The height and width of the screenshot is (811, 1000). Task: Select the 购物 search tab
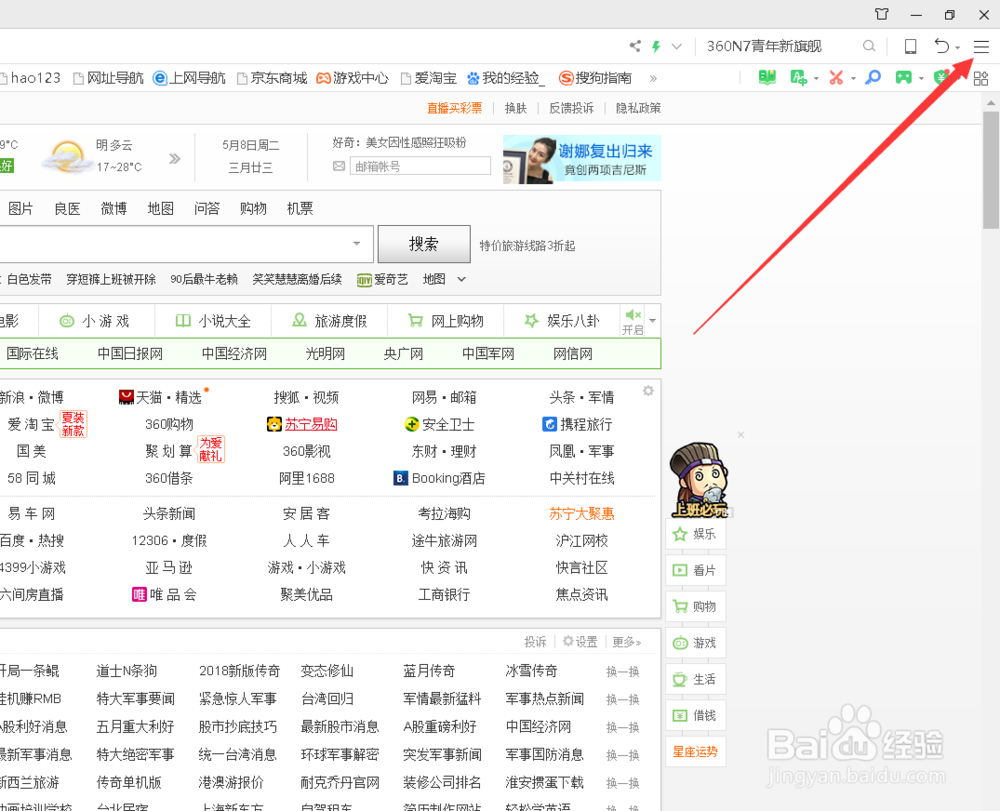click(x=253, y=209)
